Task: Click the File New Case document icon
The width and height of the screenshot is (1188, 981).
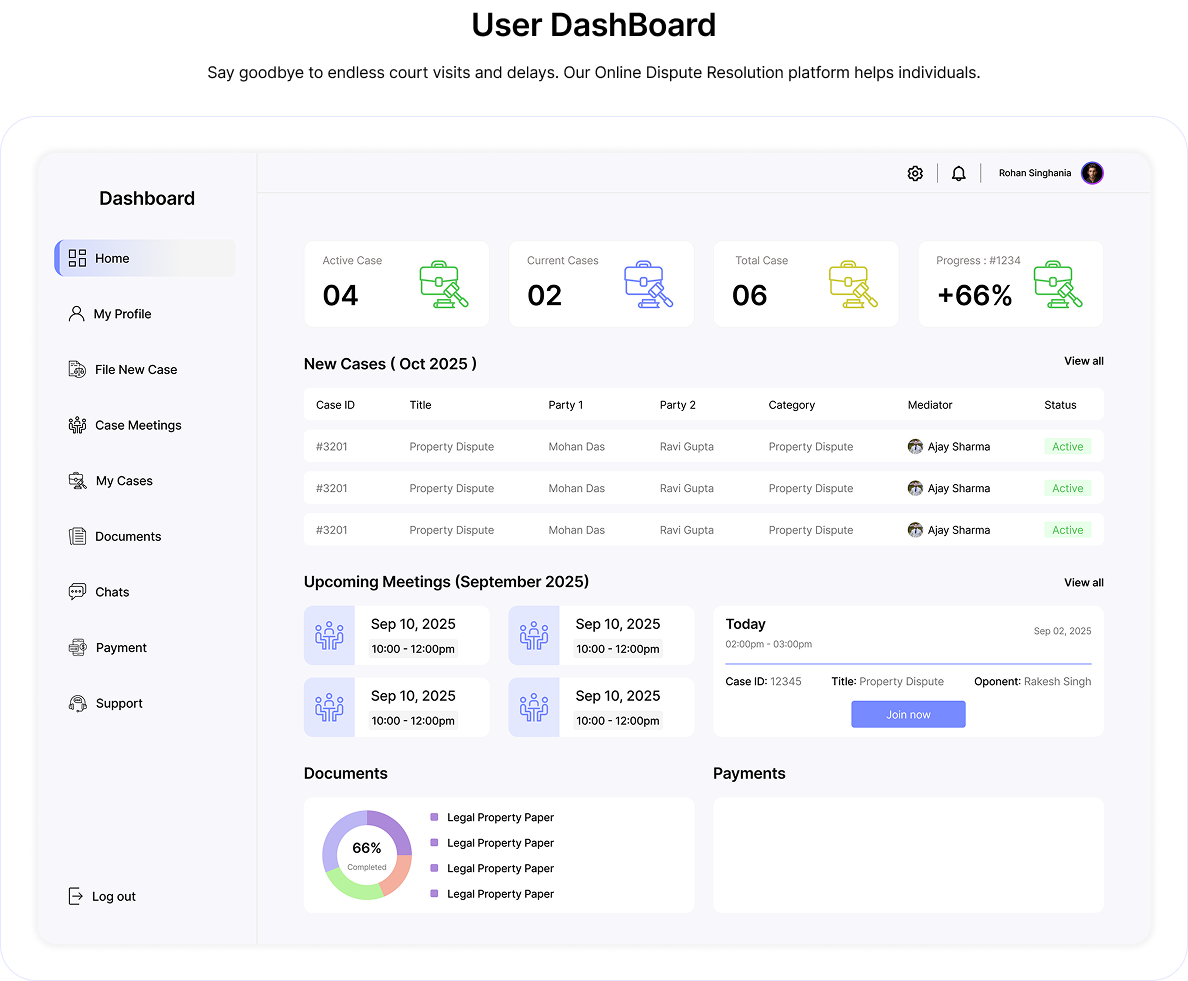Action: pyautogui.click(x=77, y=369)
